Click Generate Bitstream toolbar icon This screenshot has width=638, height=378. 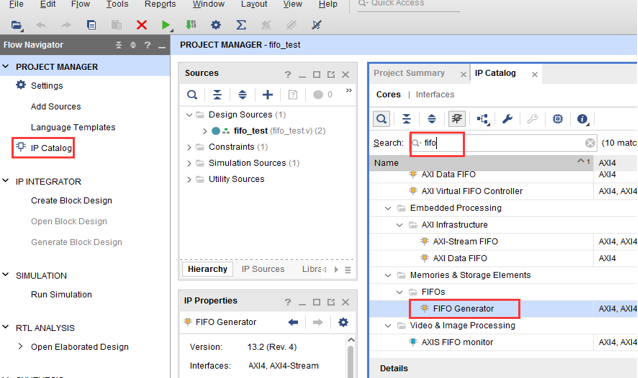pos(191,25)
